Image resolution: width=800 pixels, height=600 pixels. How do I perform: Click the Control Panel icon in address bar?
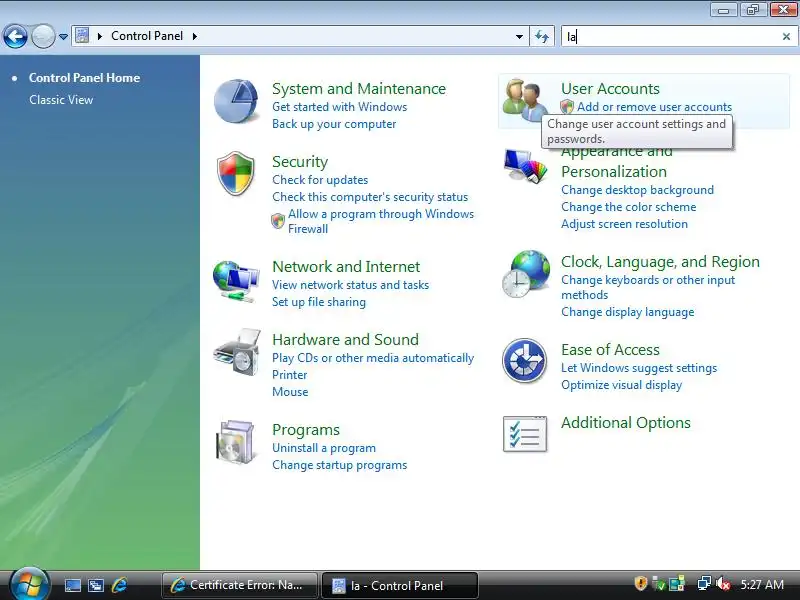[82, 36]
